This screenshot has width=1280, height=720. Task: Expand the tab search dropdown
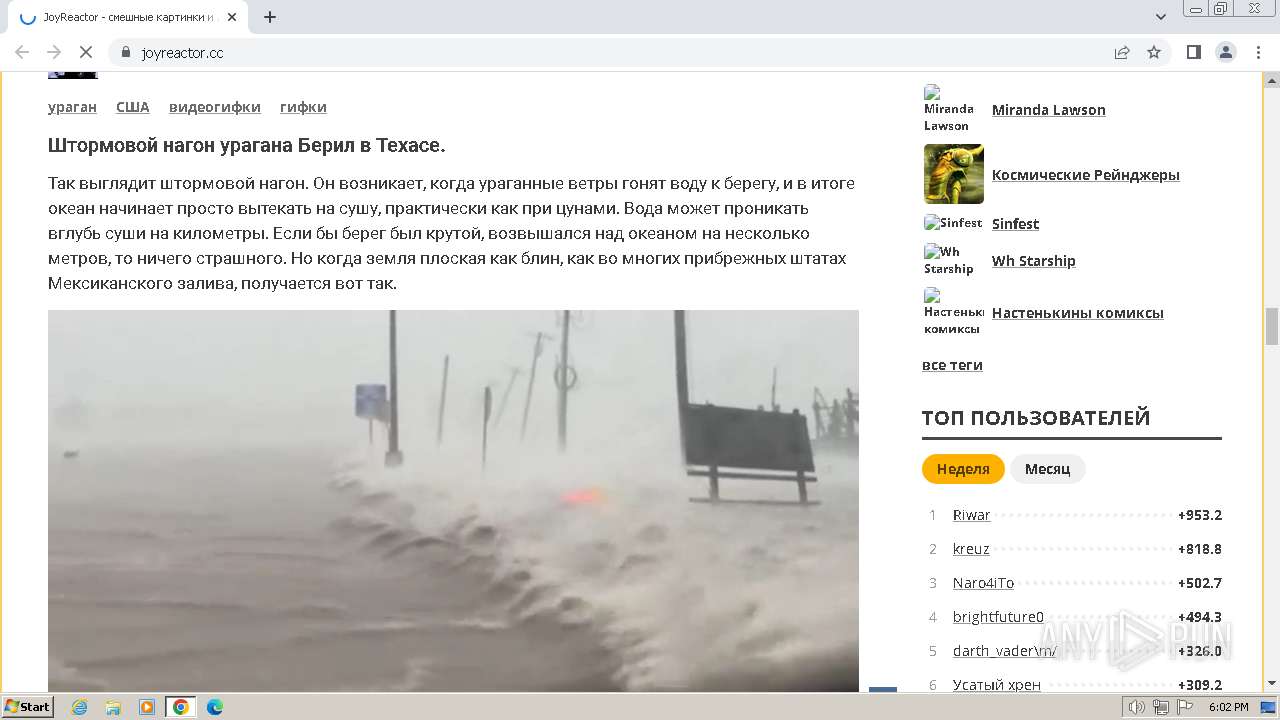1161,17
